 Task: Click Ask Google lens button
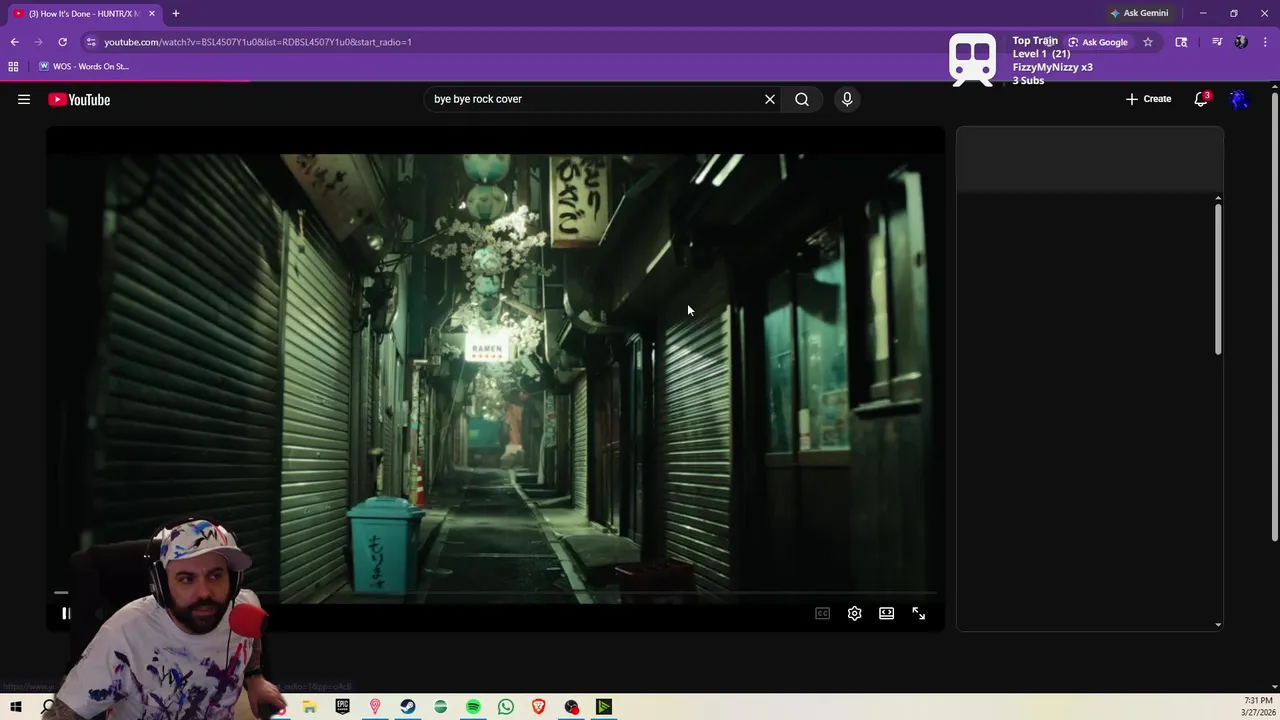[x=1097, y=42]
